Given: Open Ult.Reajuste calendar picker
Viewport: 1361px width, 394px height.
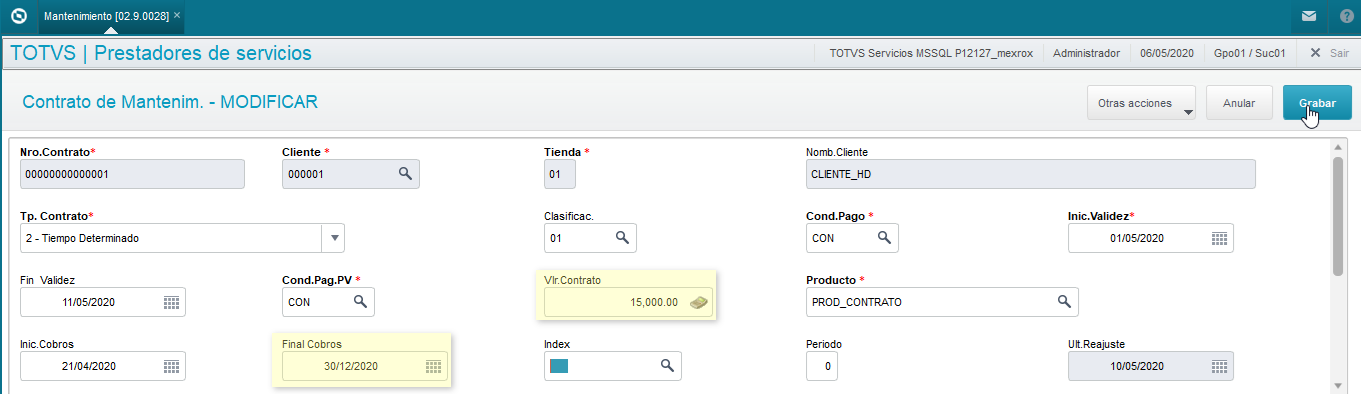Looking at the screenshot, I should [x=1219, y=366].
